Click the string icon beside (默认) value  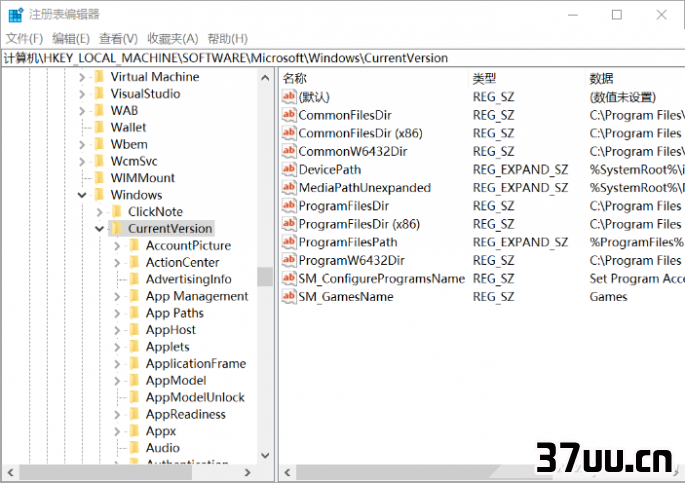click(289, 97)
